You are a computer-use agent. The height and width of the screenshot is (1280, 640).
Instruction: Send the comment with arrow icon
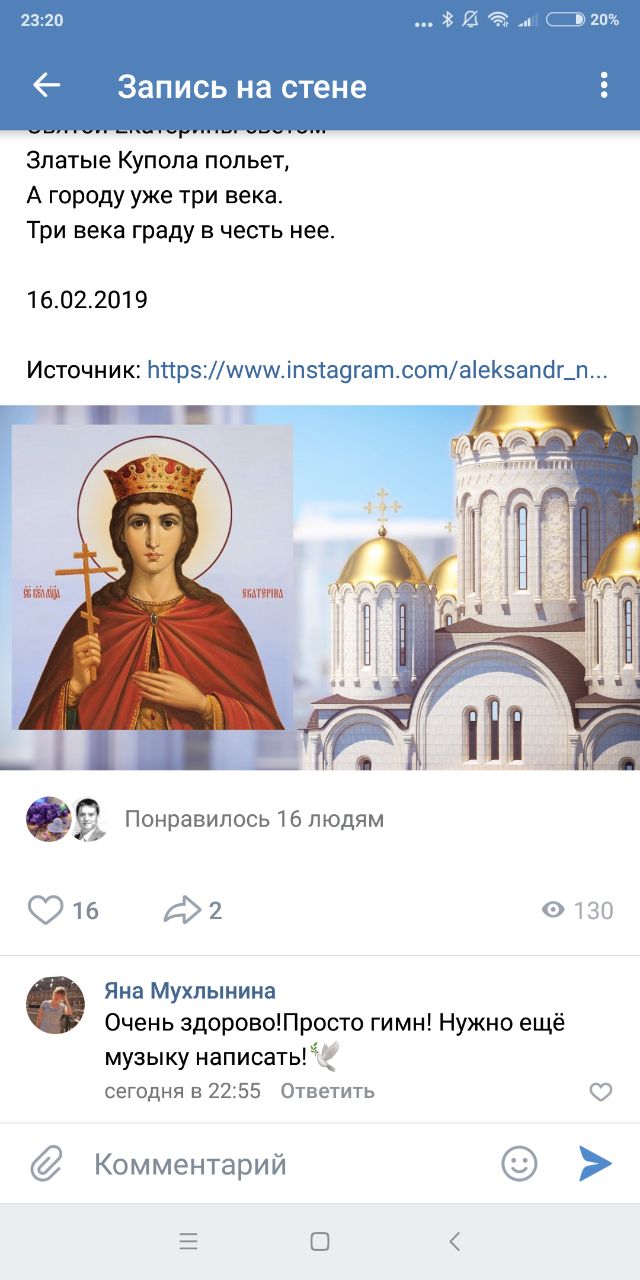click(x=595, y=1164)
